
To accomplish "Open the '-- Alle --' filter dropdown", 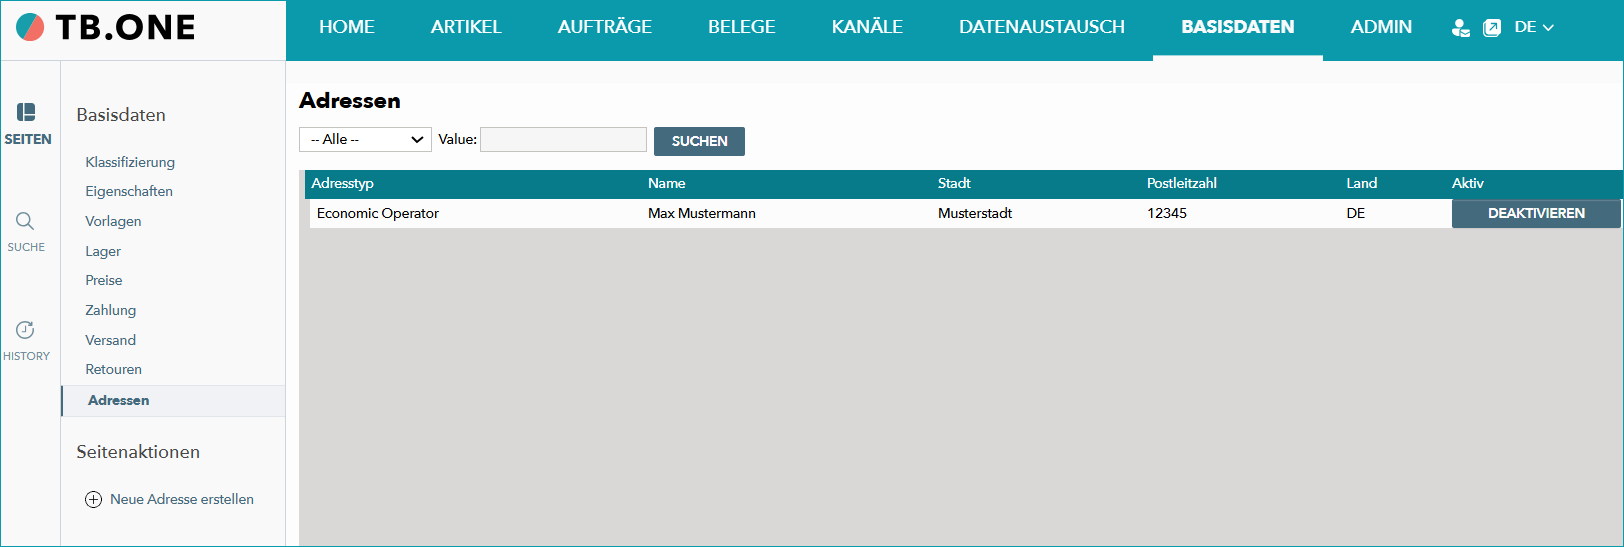I will [365, 139].
